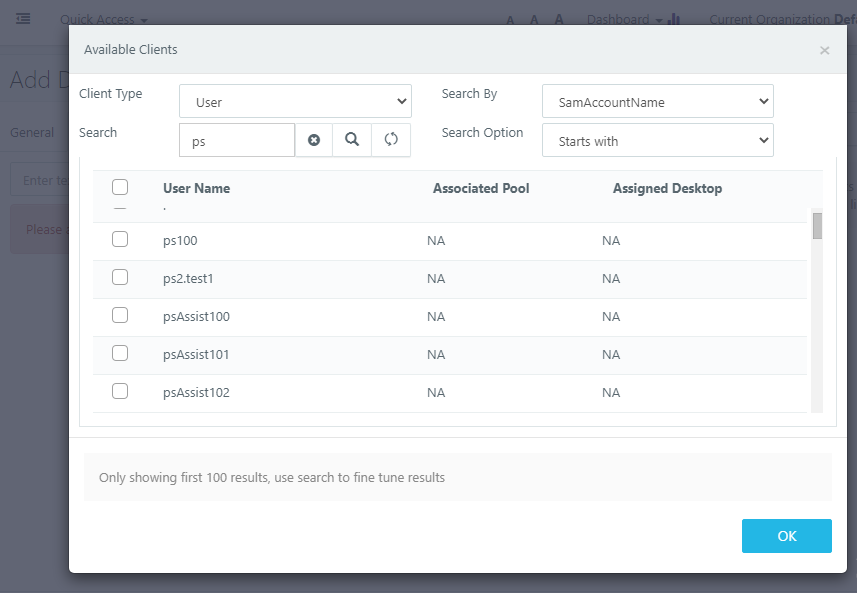The width and height of the screenshot is (857, 593).
Task: Clear the search text with the X icon
Action: pyautogui.click(x=314, y=140)
